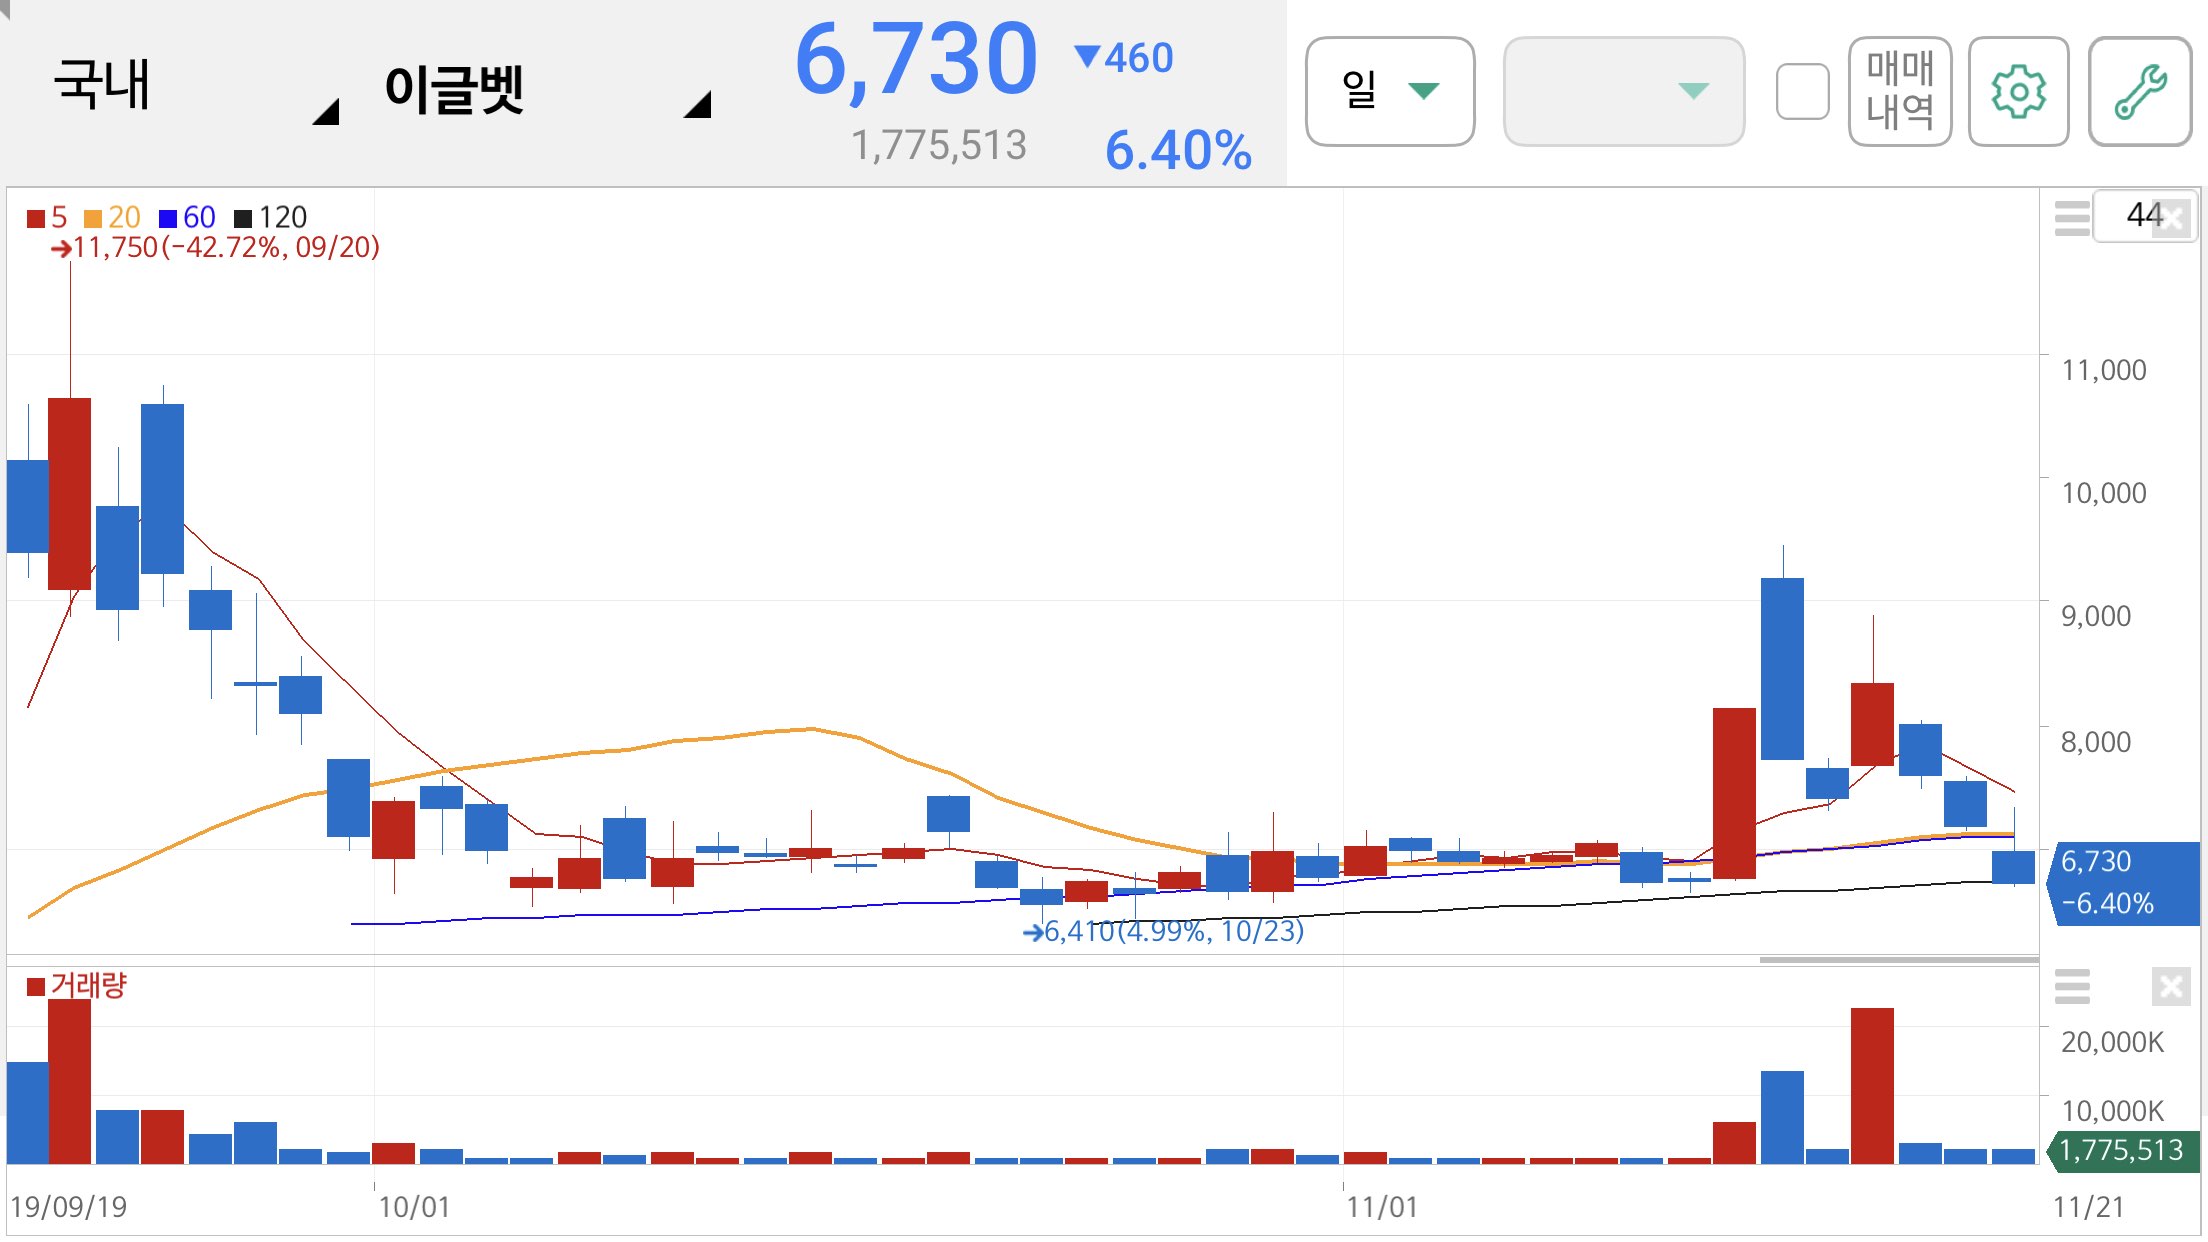Open the empty dropdown beside 일
Image resolution: width=2208 pixels, height=1242 pixels.
[x=1624, y=91]
